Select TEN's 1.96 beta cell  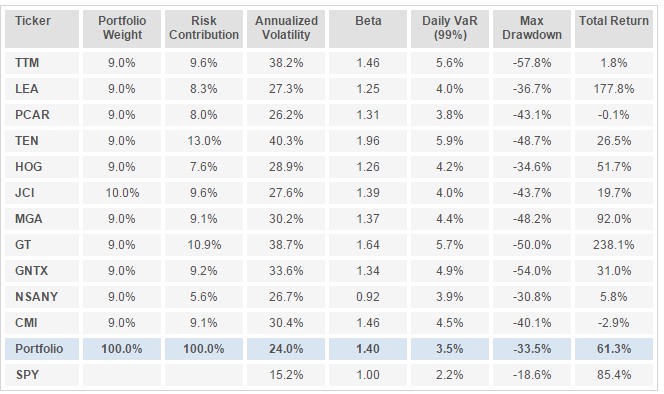click(x=368, y=141)
